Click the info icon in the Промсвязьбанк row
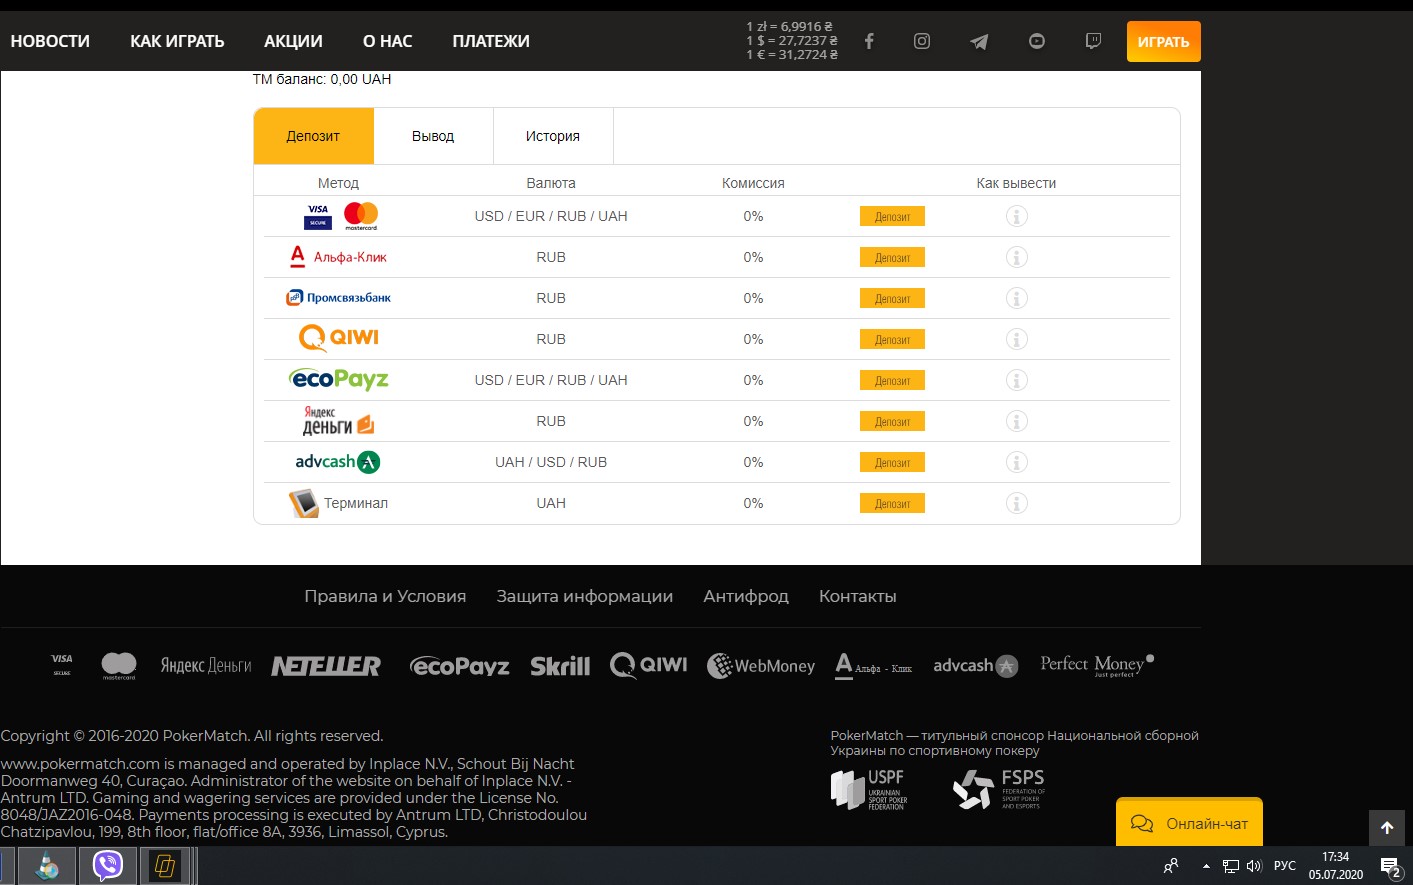 click(x=1016, y=298)
